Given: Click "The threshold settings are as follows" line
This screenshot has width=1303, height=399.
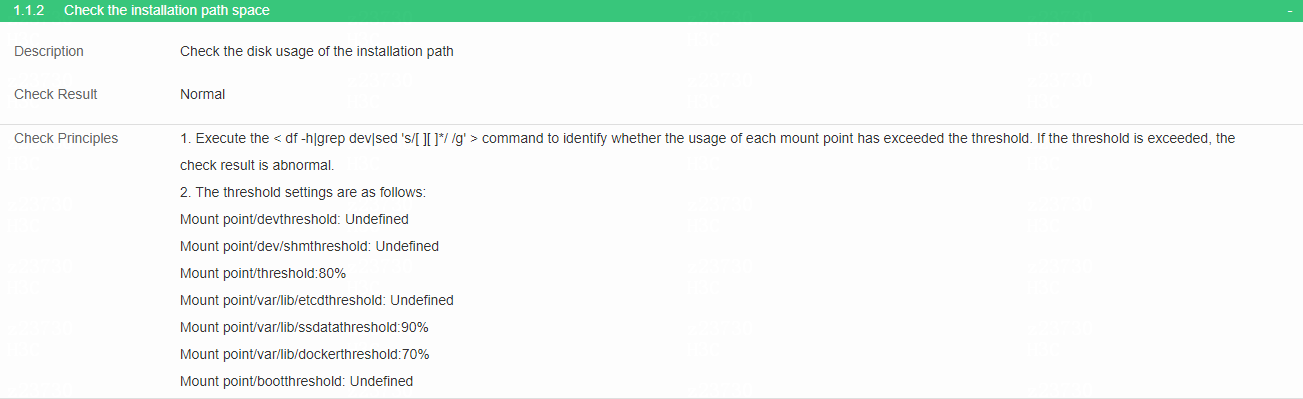Looking at the screenshot, I should click(303, 192).
